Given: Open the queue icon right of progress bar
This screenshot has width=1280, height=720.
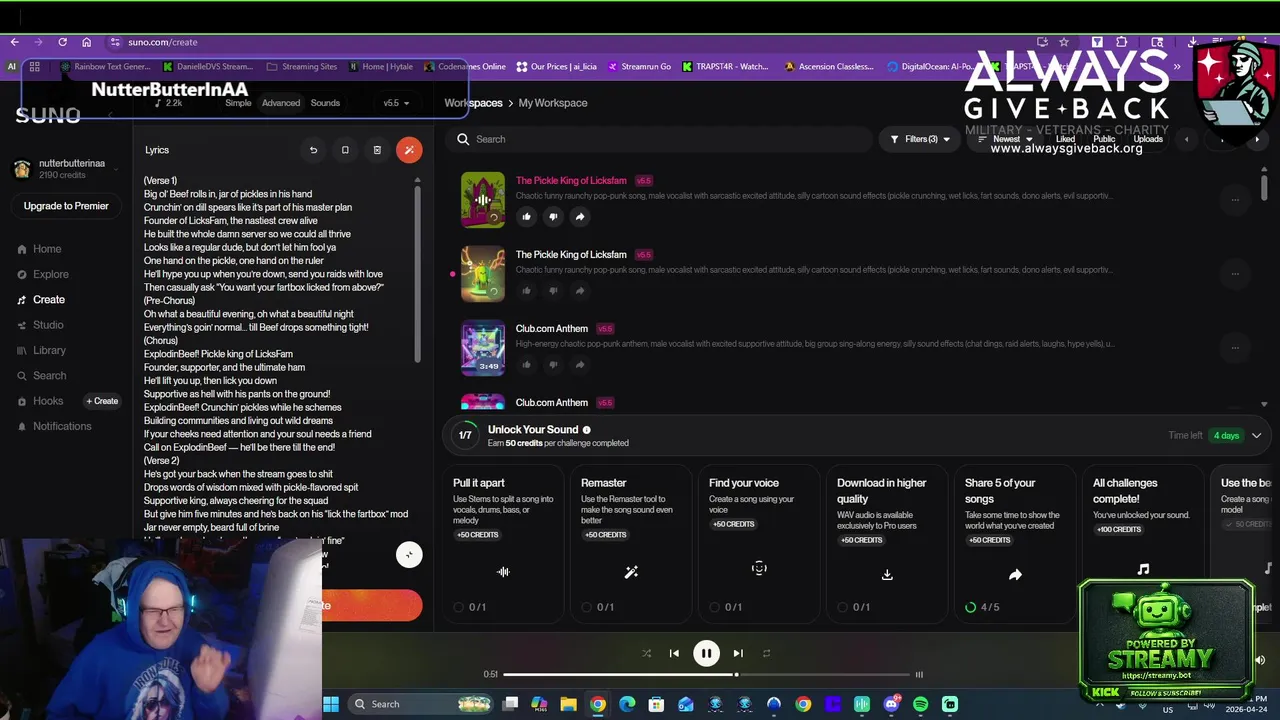Looking at the screenshot, I should tap(919, 674).
